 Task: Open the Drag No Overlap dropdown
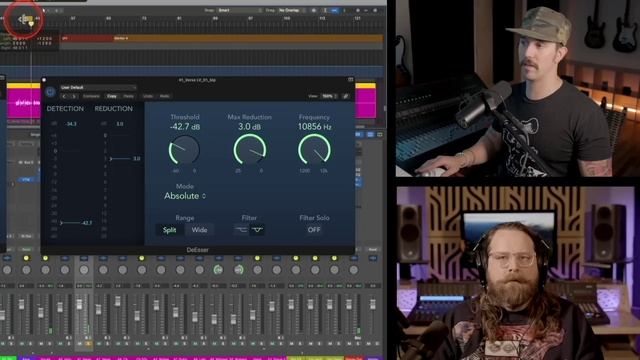point(291,10)
